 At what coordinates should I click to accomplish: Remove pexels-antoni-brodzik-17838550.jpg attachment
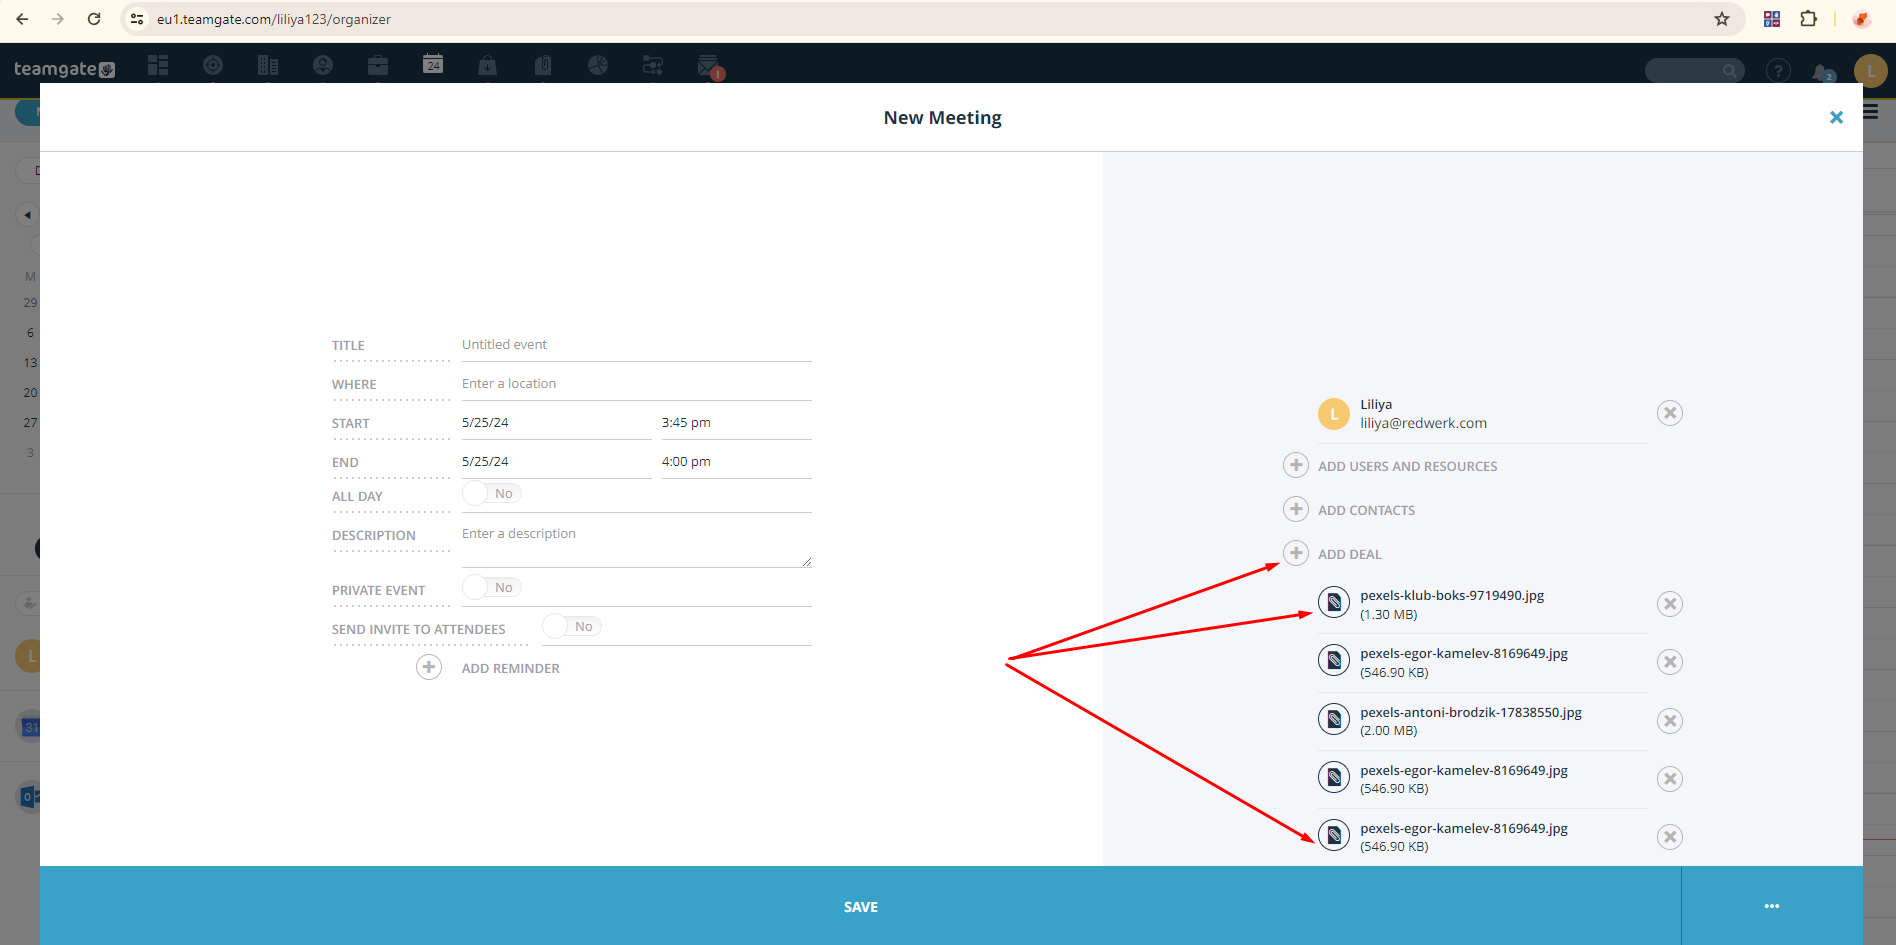coord(1669,721)
